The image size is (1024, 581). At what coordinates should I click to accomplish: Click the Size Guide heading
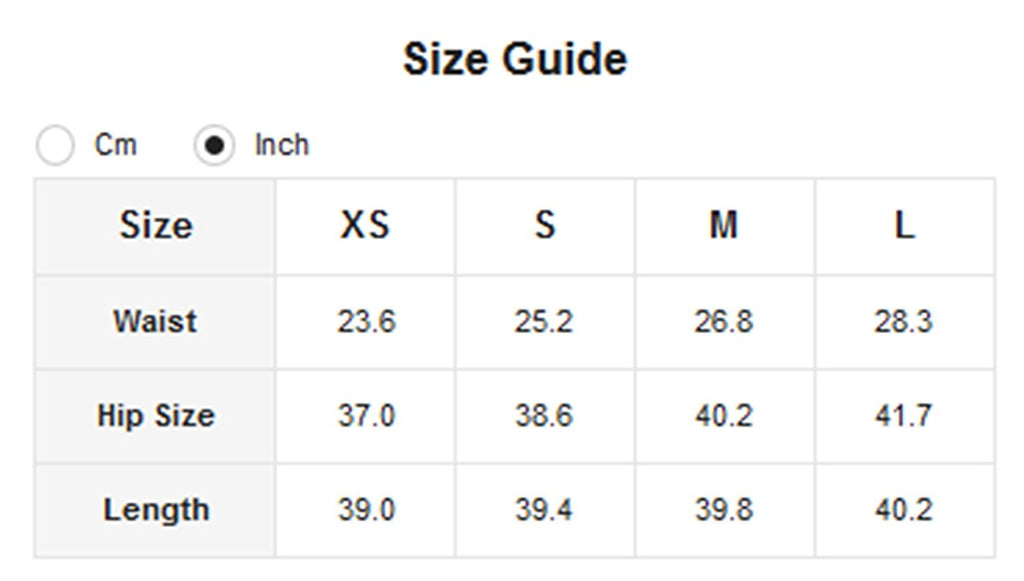pos(515,59)
